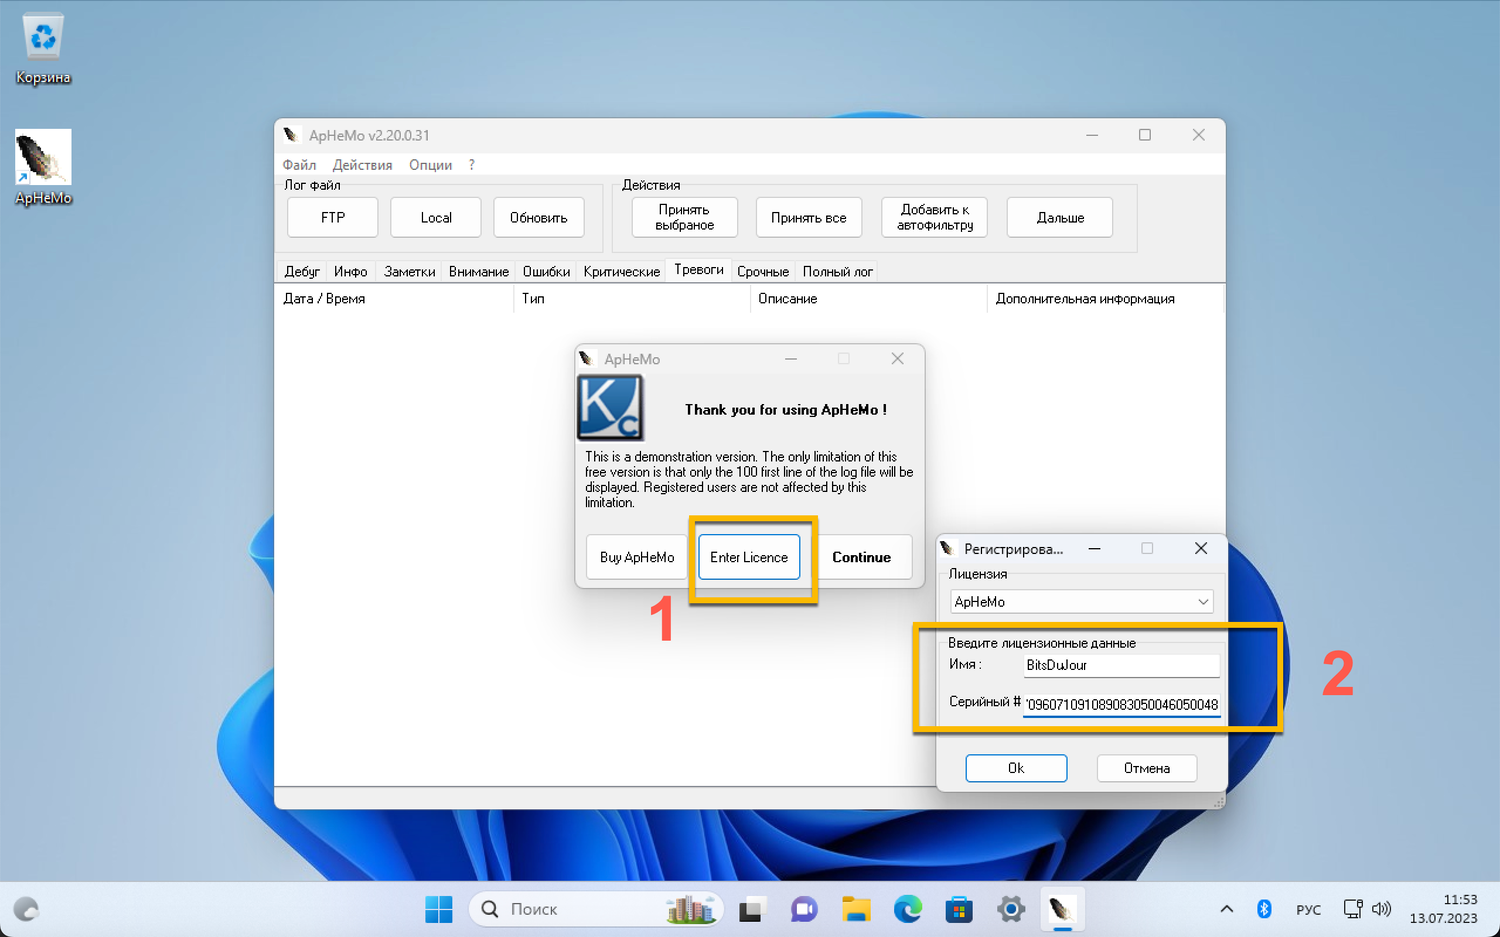Open the network tray icon

click(x=1352, y=909)
